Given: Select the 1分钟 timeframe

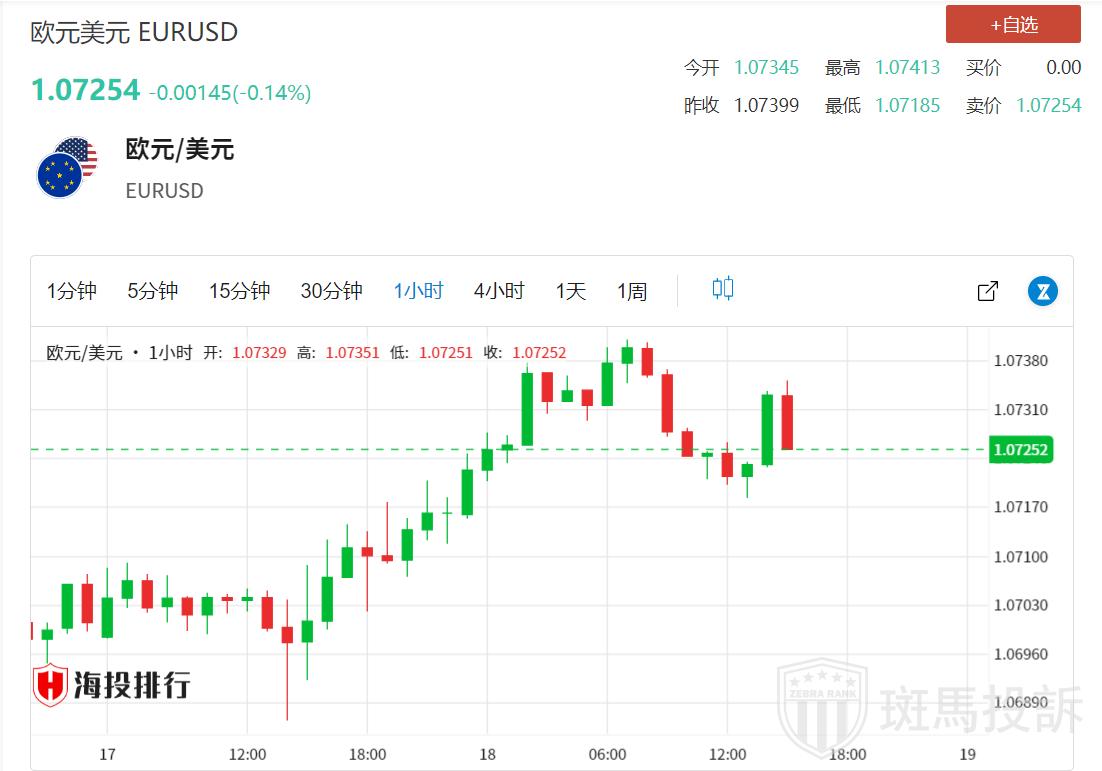Looking at the screenshot, I should tap(72, 291).
